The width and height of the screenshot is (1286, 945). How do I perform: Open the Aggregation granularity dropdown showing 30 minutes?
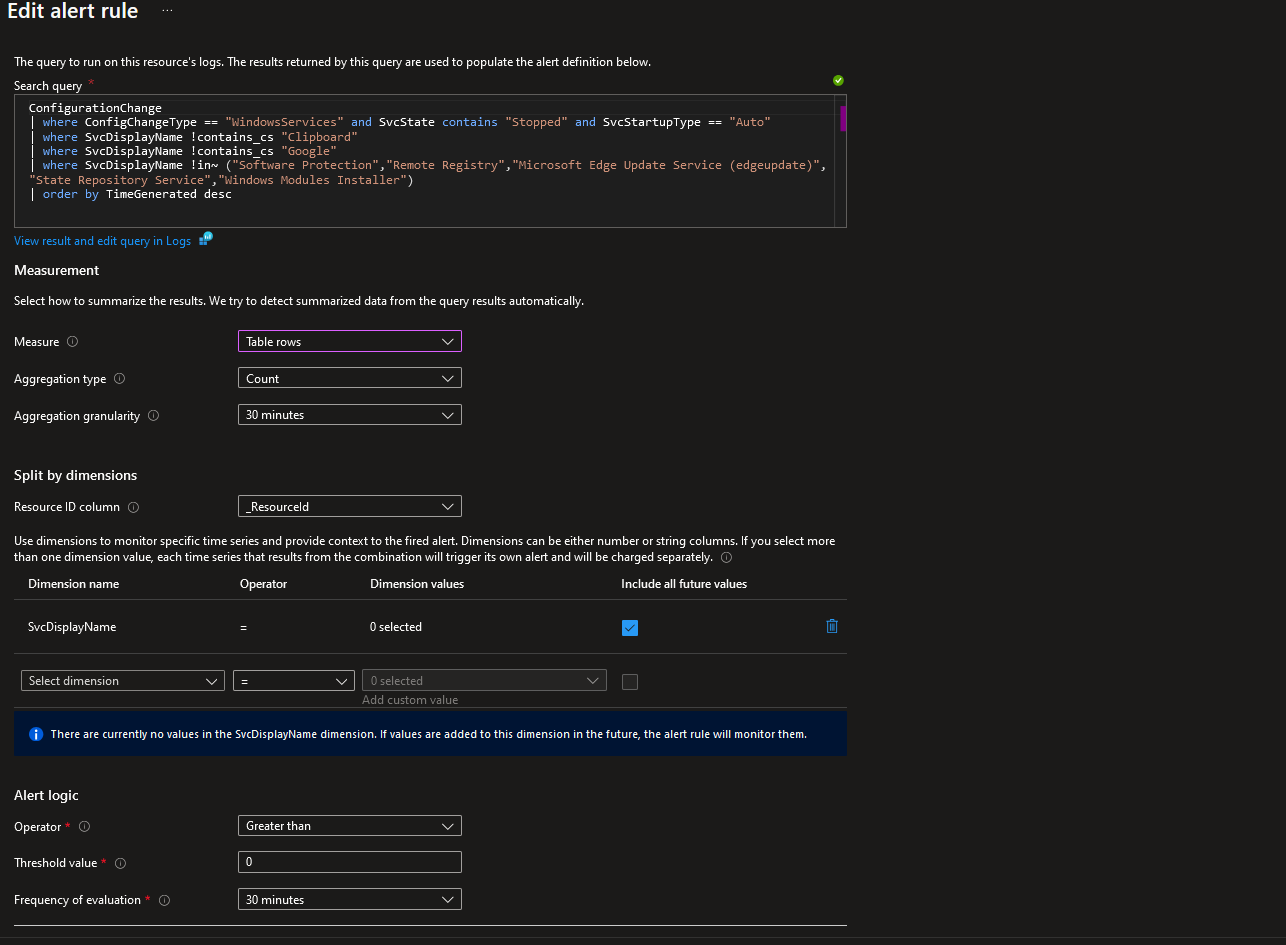(x=350, y=414)
